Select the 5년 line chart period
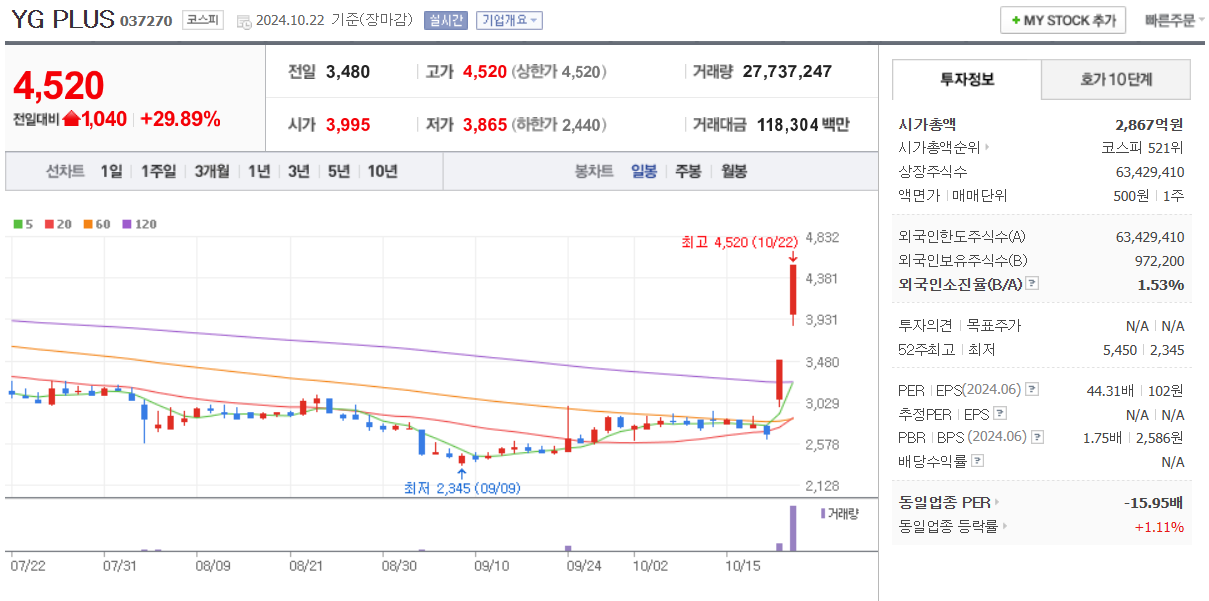 pyautogui.click(x=340, y=171)
